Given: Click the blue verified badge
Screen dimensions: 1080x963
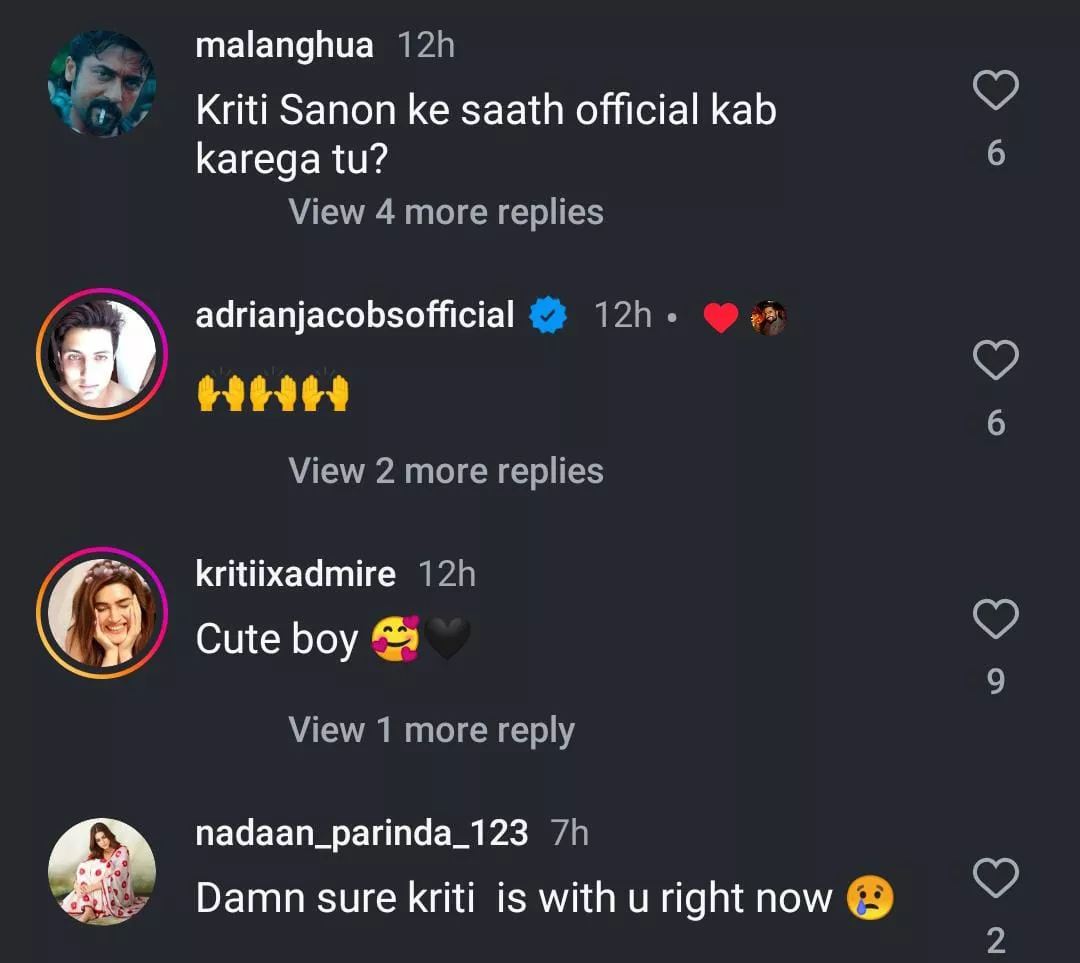Looking at the screenshot, I should point(548,317).
